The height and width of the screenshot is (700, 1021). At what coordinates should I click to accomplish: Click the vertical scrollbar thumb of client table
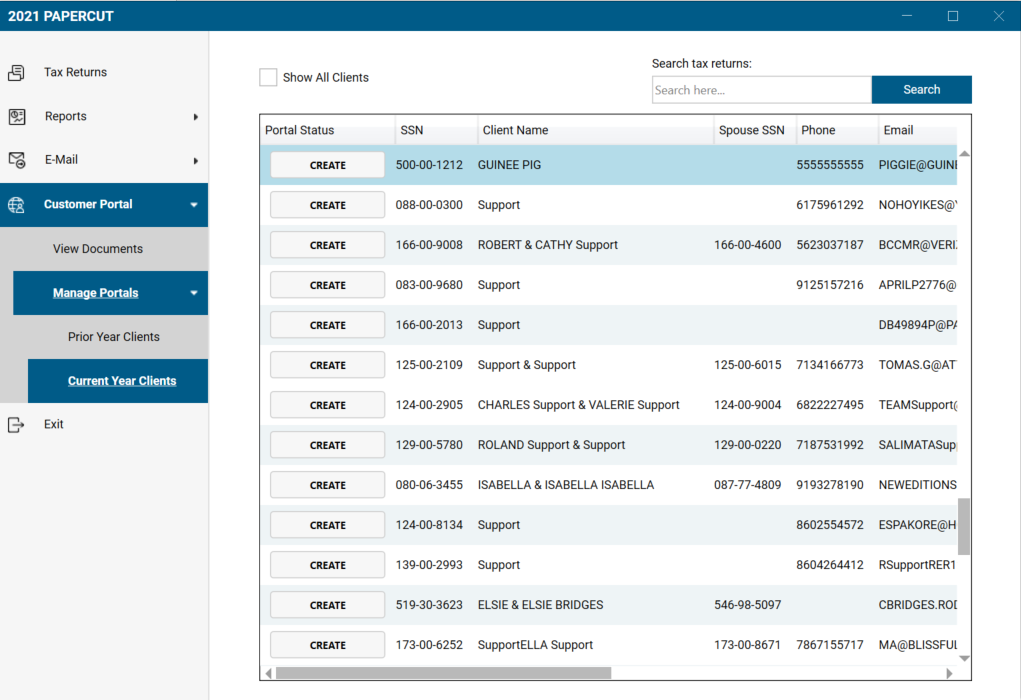(964, 527)
